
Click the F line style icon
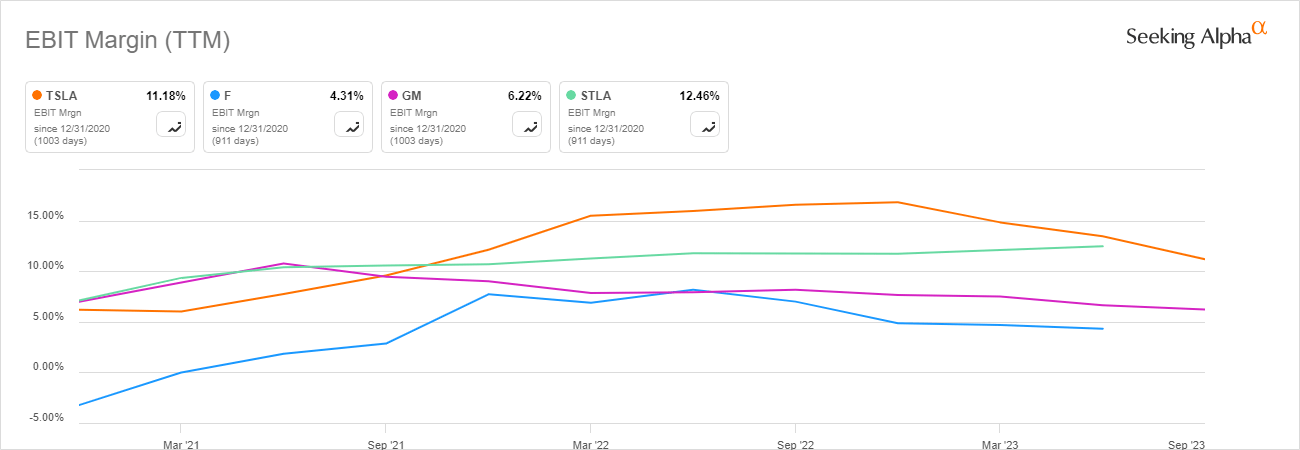click(349, 125)
